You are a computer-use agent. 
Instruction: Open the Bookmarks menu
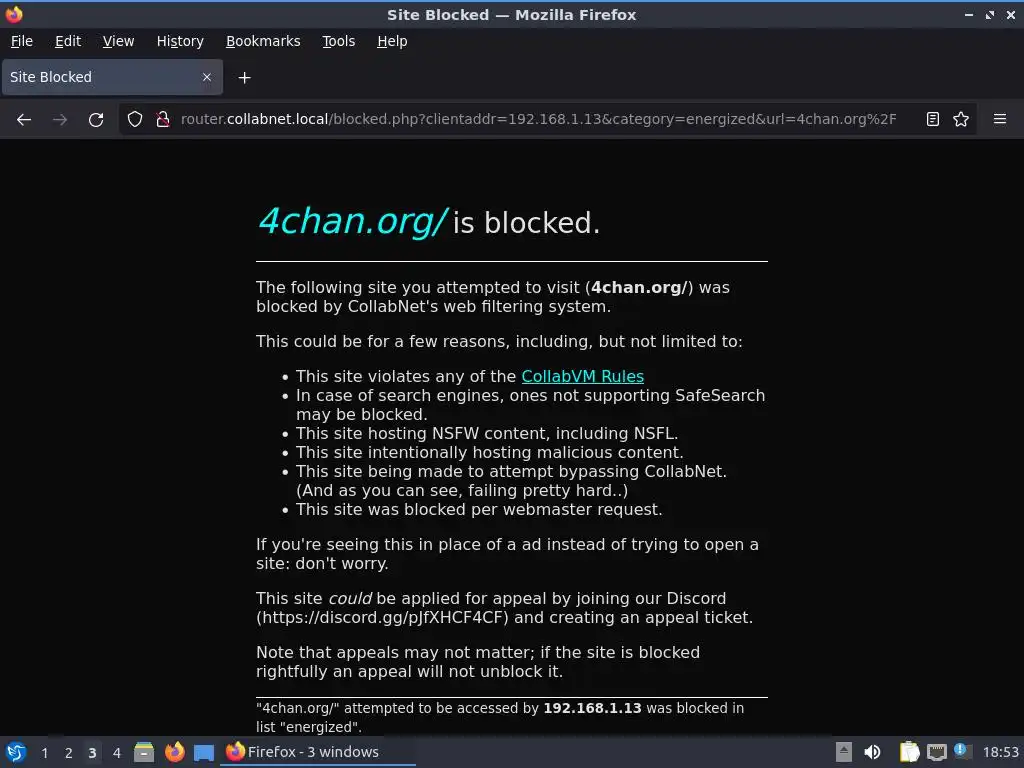tap(263, 41)
